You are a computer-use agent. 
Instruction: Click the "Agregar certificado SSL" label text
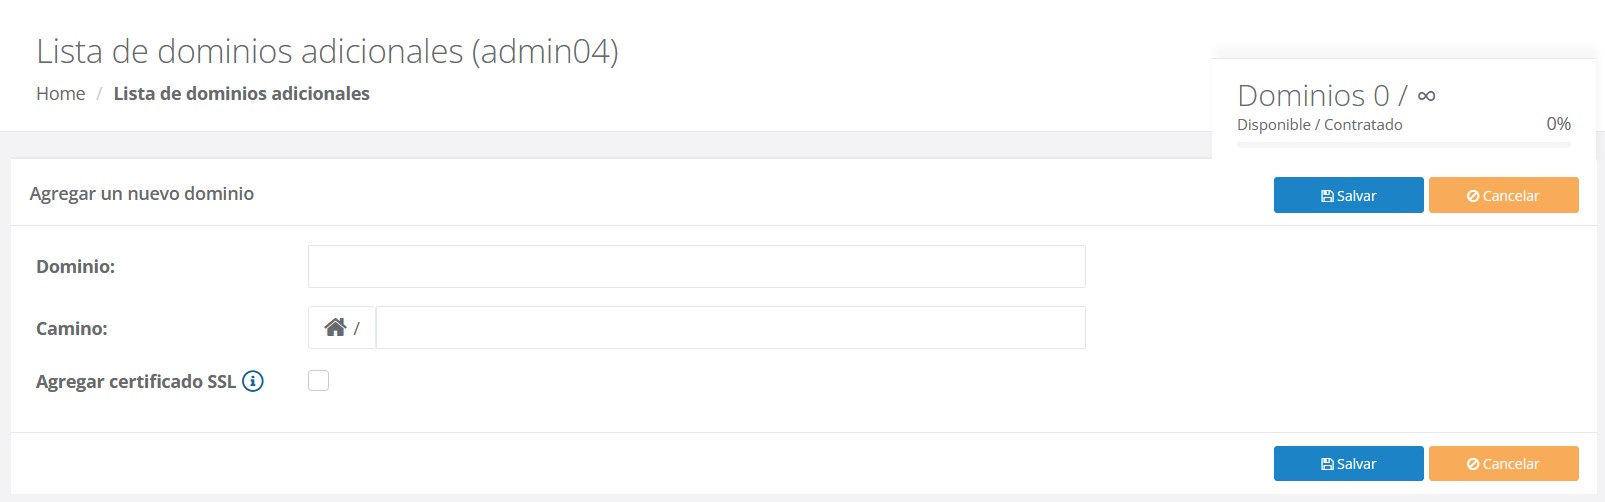[136, 381]
